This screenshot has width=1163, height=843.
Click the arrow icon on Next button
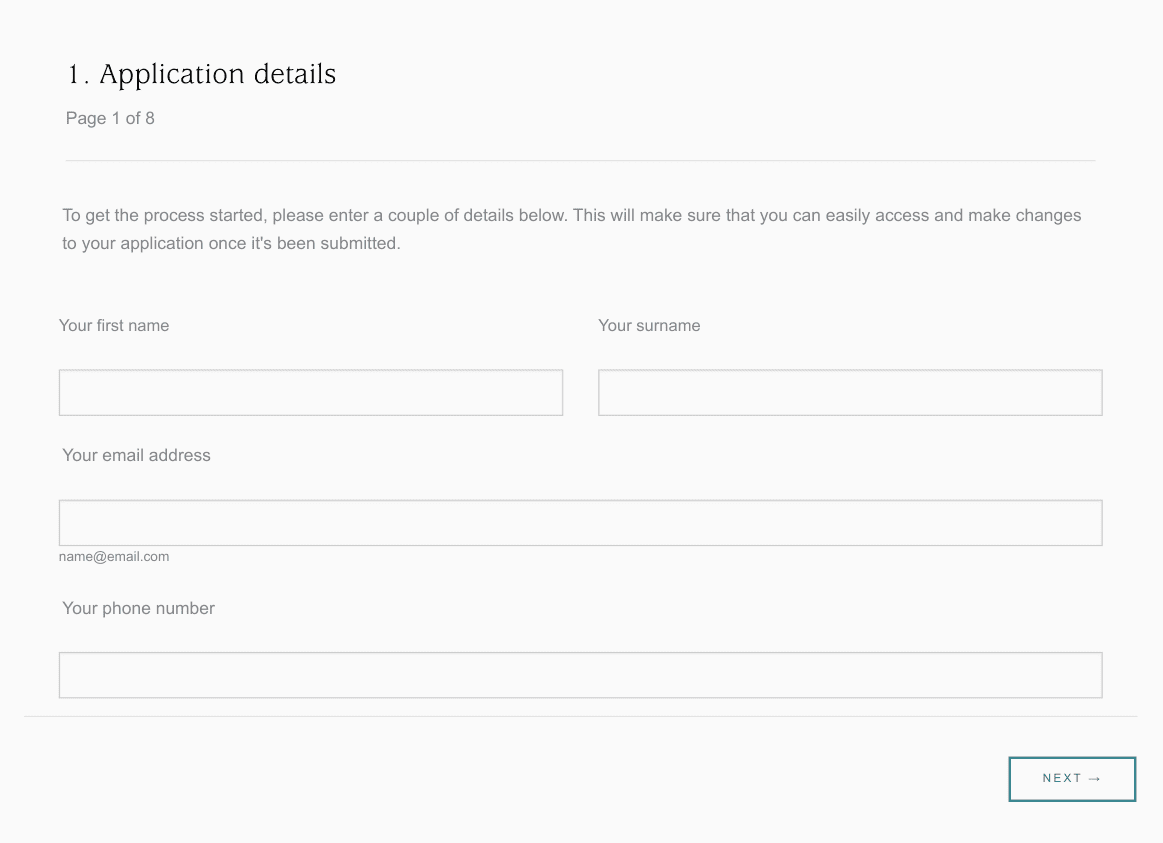(x=1094, y=779)
